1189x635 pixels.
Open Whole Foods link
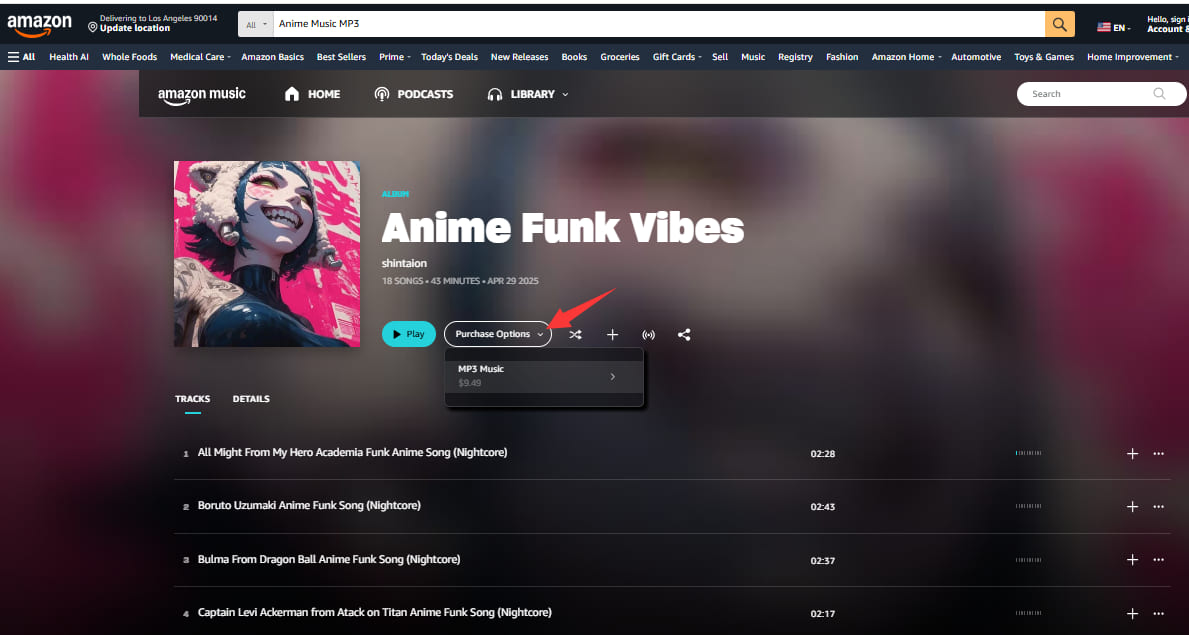[130, 57]
